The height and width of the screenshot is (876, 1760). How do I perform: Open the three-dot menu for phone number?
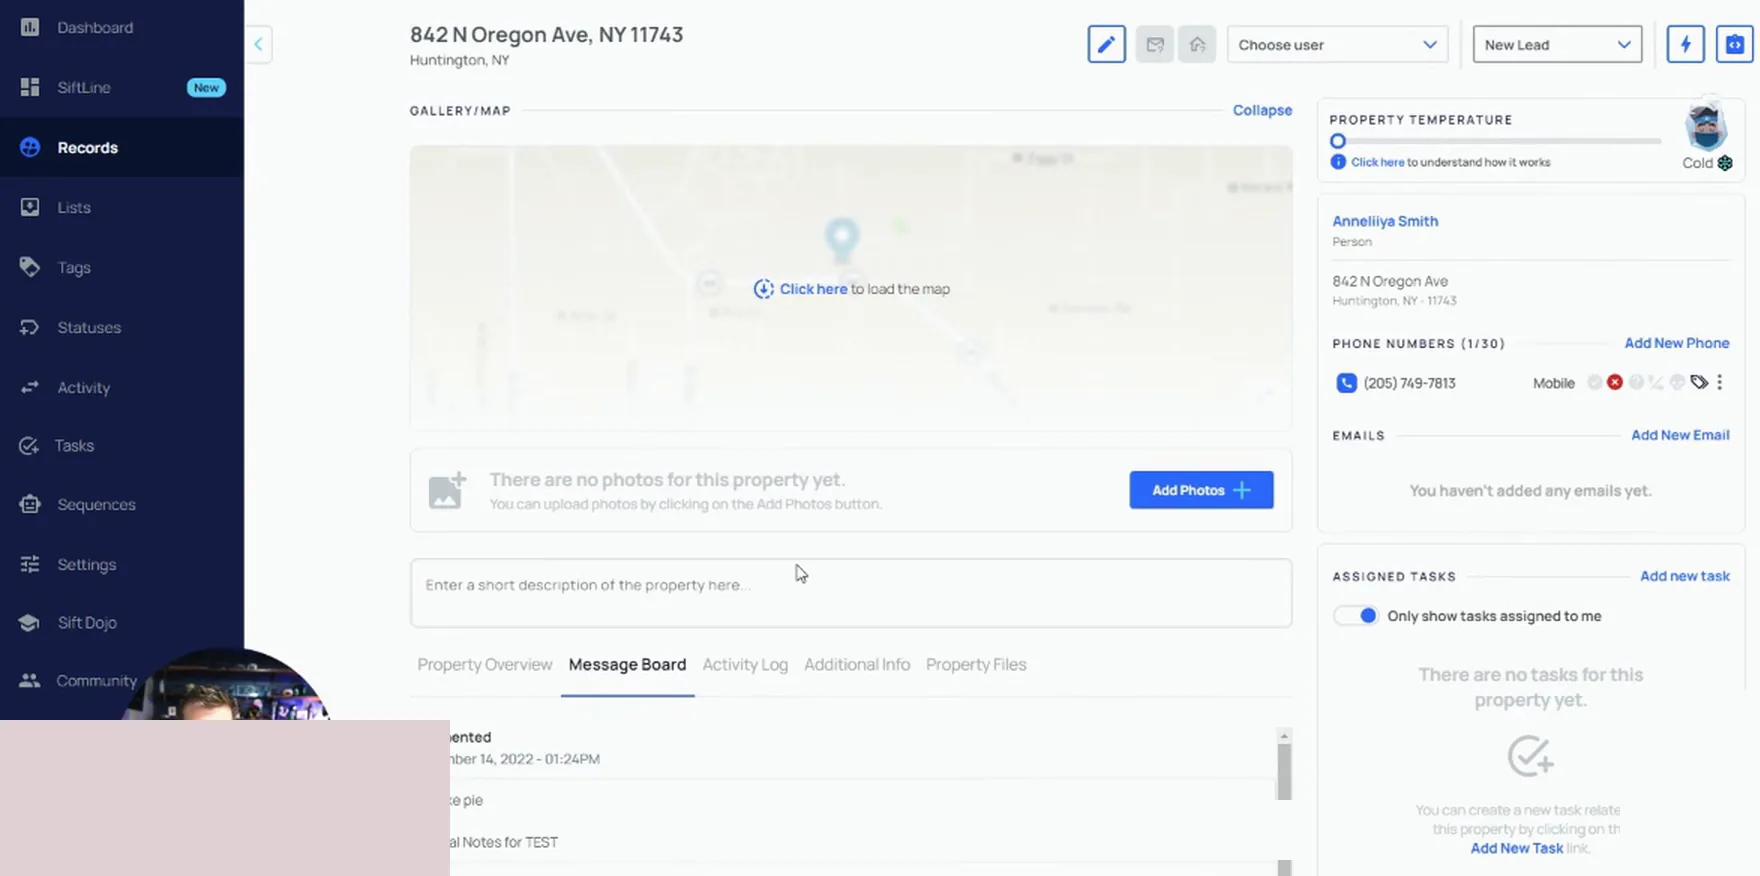pos(1720,382)
